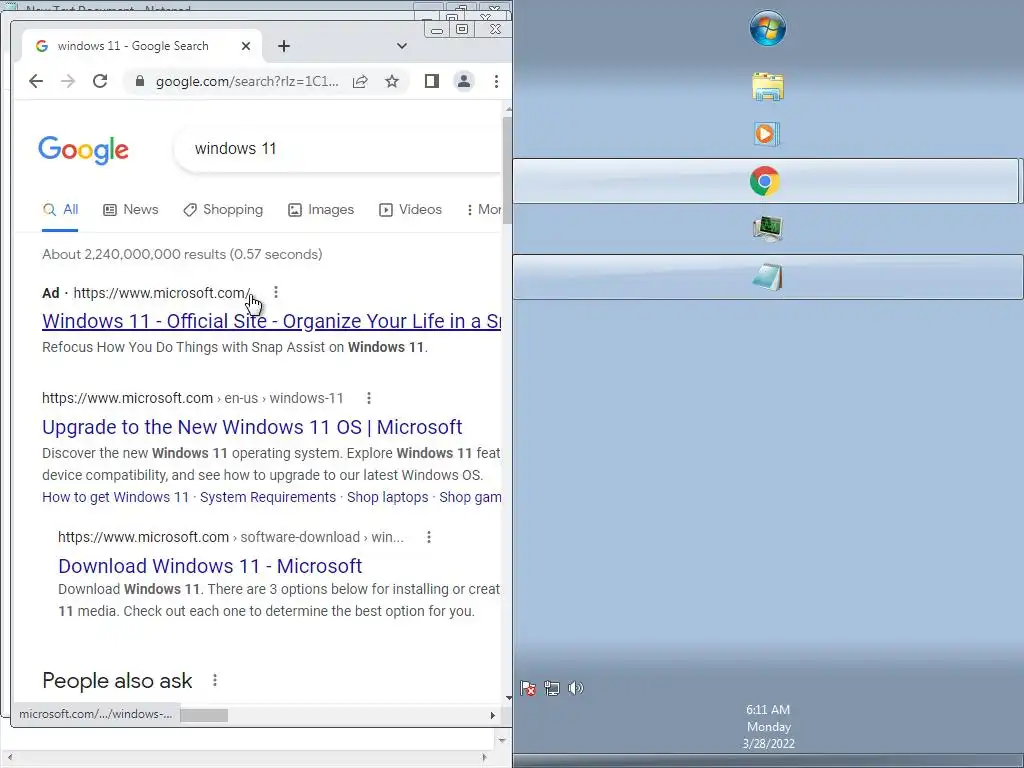Switch to News results tab

tap(131, 210)
